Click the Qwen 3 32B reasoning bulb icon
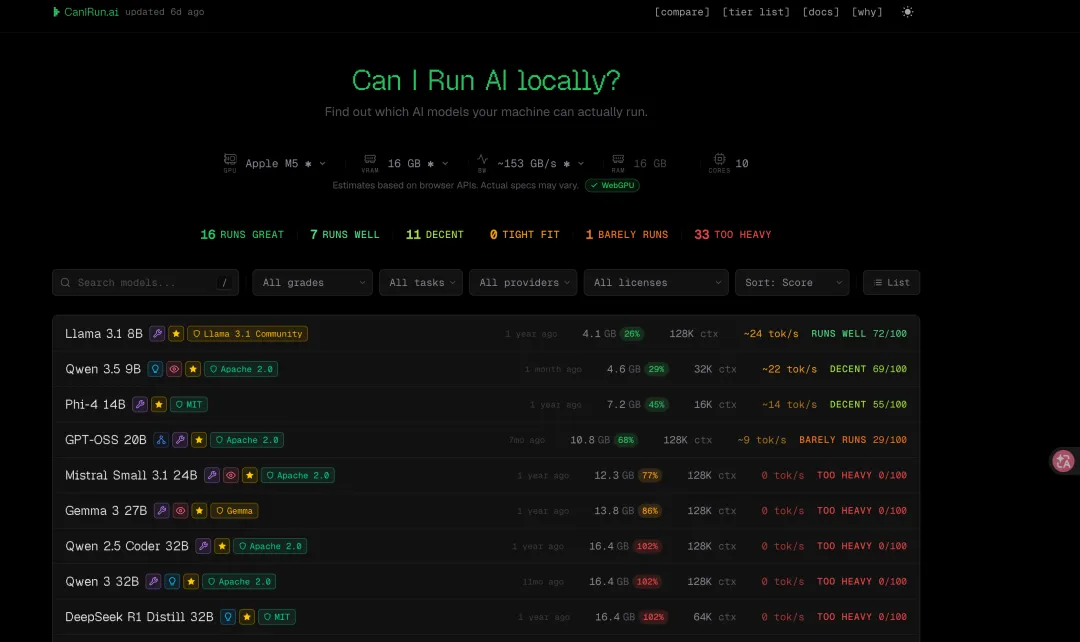Viewport: 1080px width, 642px height. pos(172,581)
